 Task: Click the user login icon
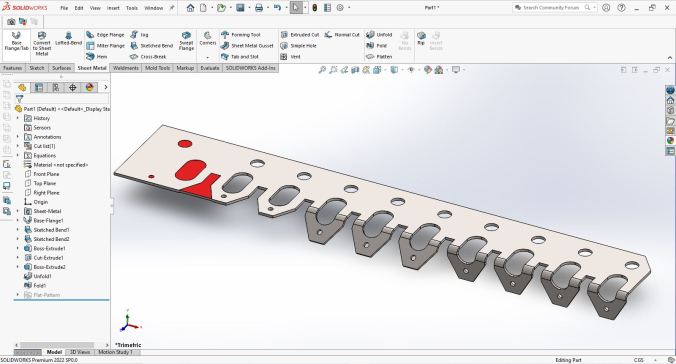tap(606, 8)
